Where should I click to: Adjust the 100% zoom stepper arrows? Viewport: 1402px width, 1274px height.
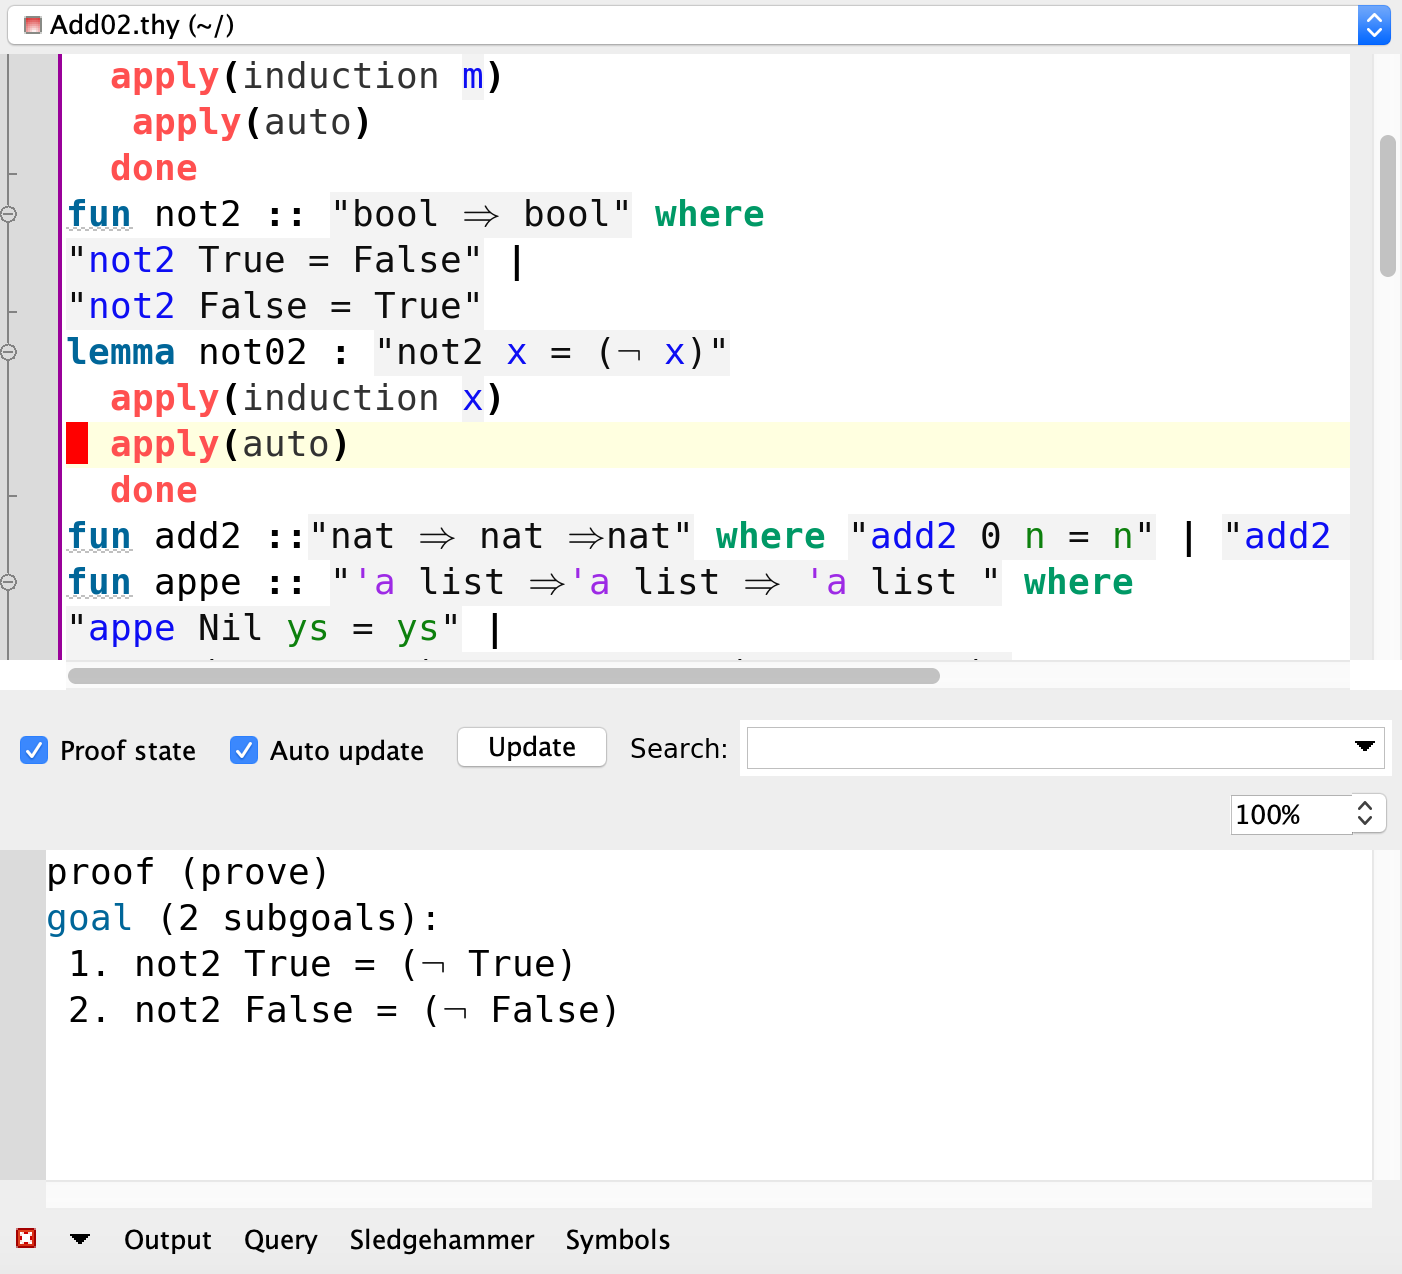[1367, 814]
